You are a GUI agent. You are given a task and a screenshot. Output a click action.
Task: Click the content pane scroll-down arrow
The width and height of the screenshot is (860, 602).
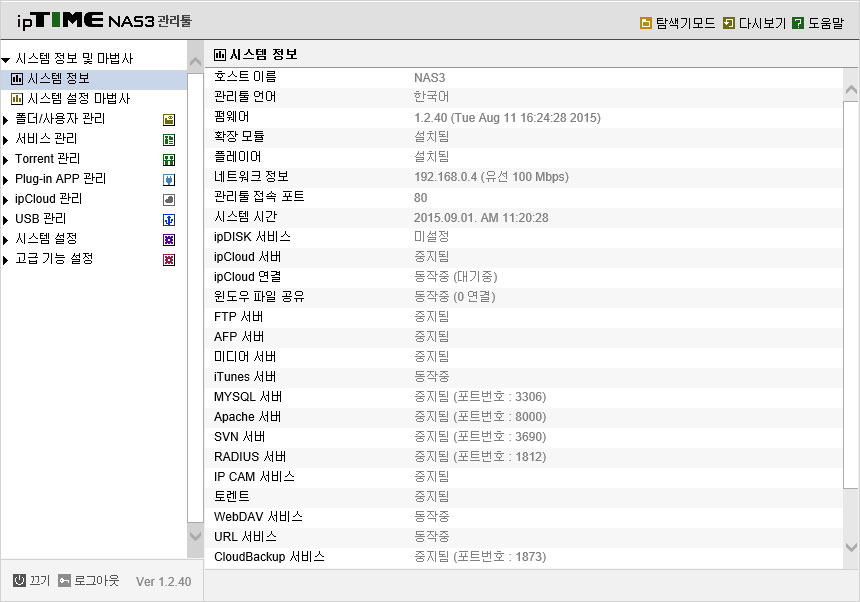(x=851, y=547)
